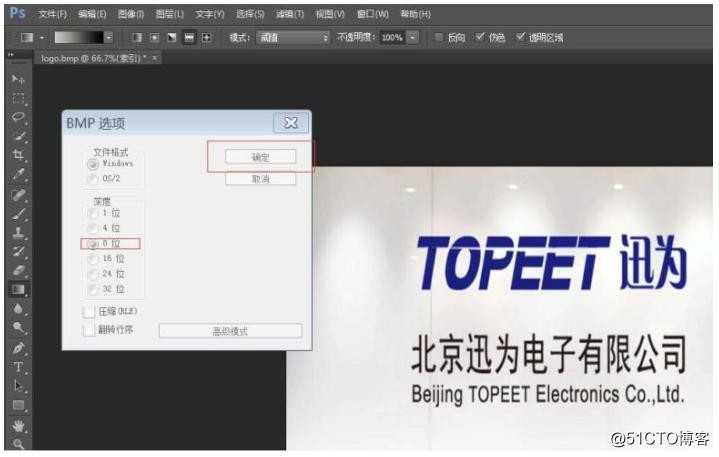Click 确定 in BMP options dialog

260,157
